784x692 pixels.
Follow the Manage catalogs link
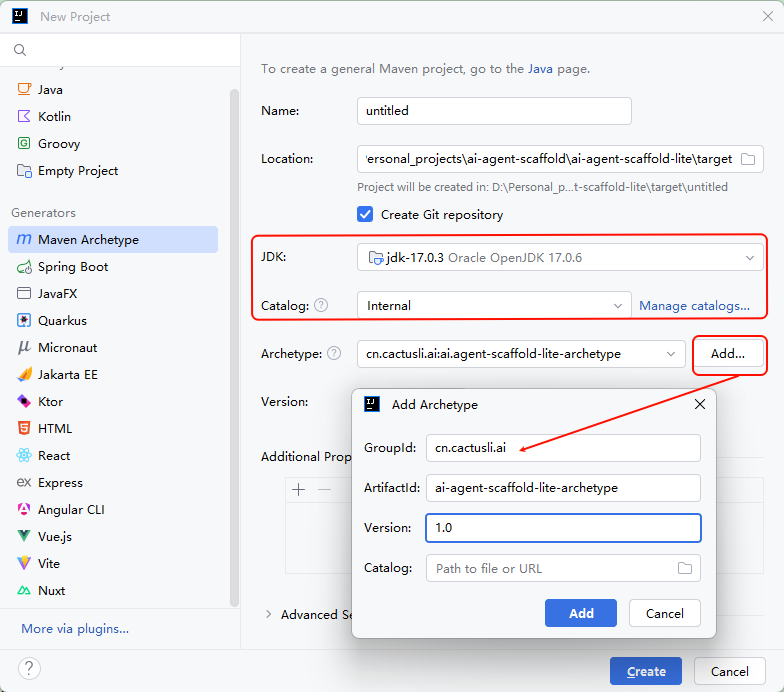tap(694, 306)
